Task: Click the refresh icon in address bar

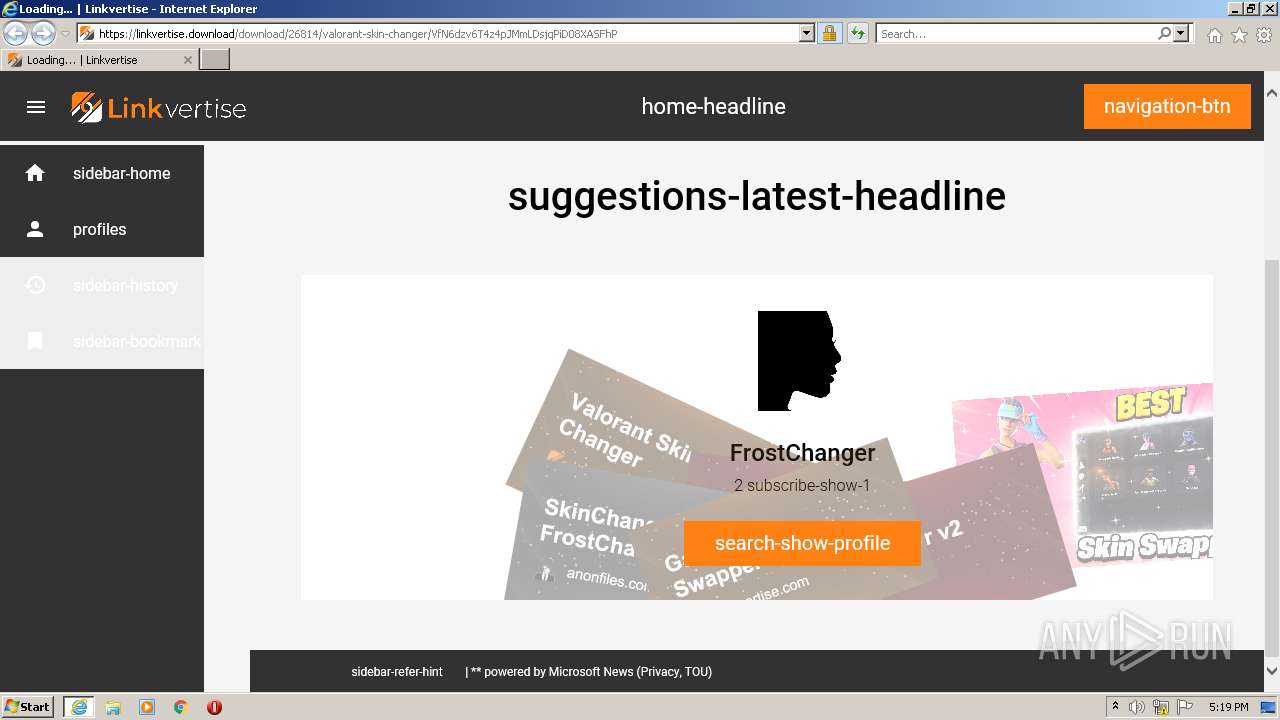Action: pyautogui.click(x=857, y=33)
